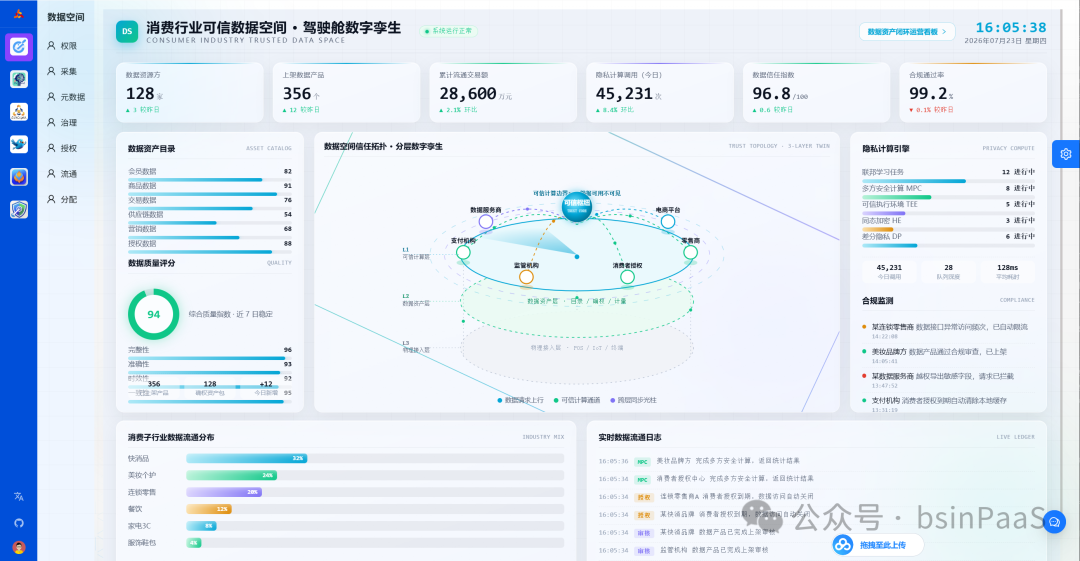Open the orange triangle app icon in sidebar

pos(19,112)
